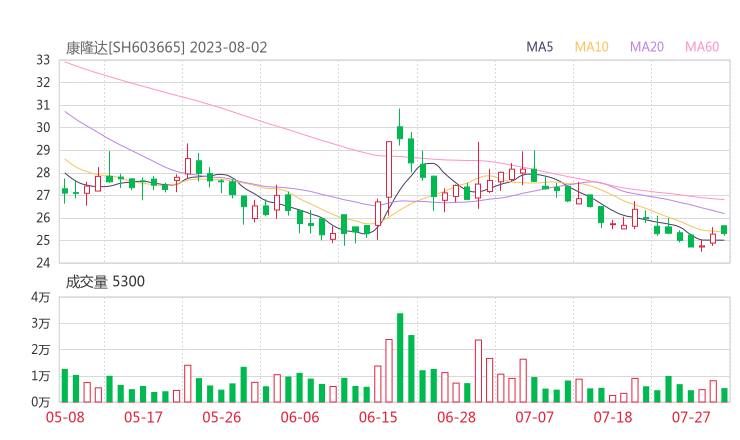740x440 pixels.
Task: Click the 24 price level on the y-axis
Action: [x=43, y=263]
